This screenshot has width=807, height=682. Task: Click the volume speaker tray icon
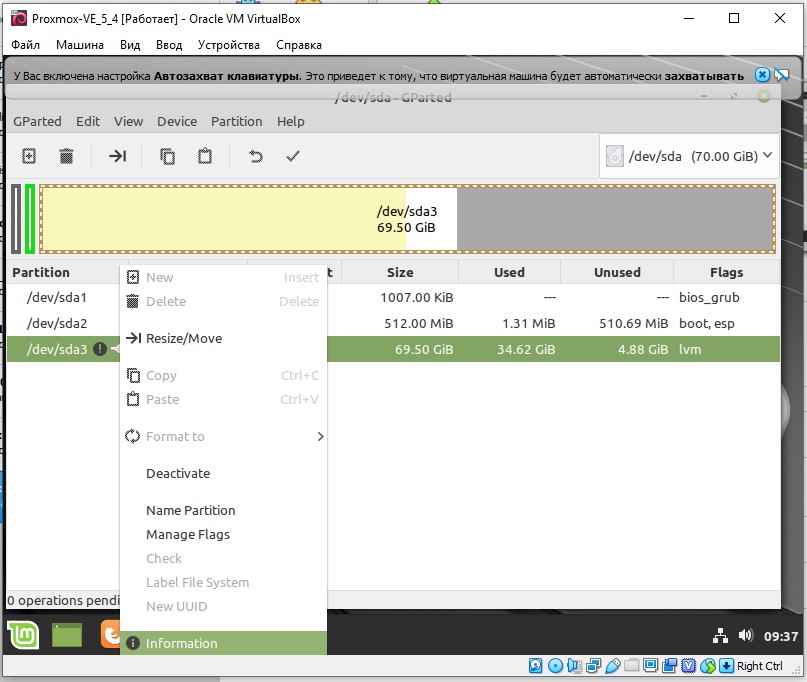tap(745, 636)
